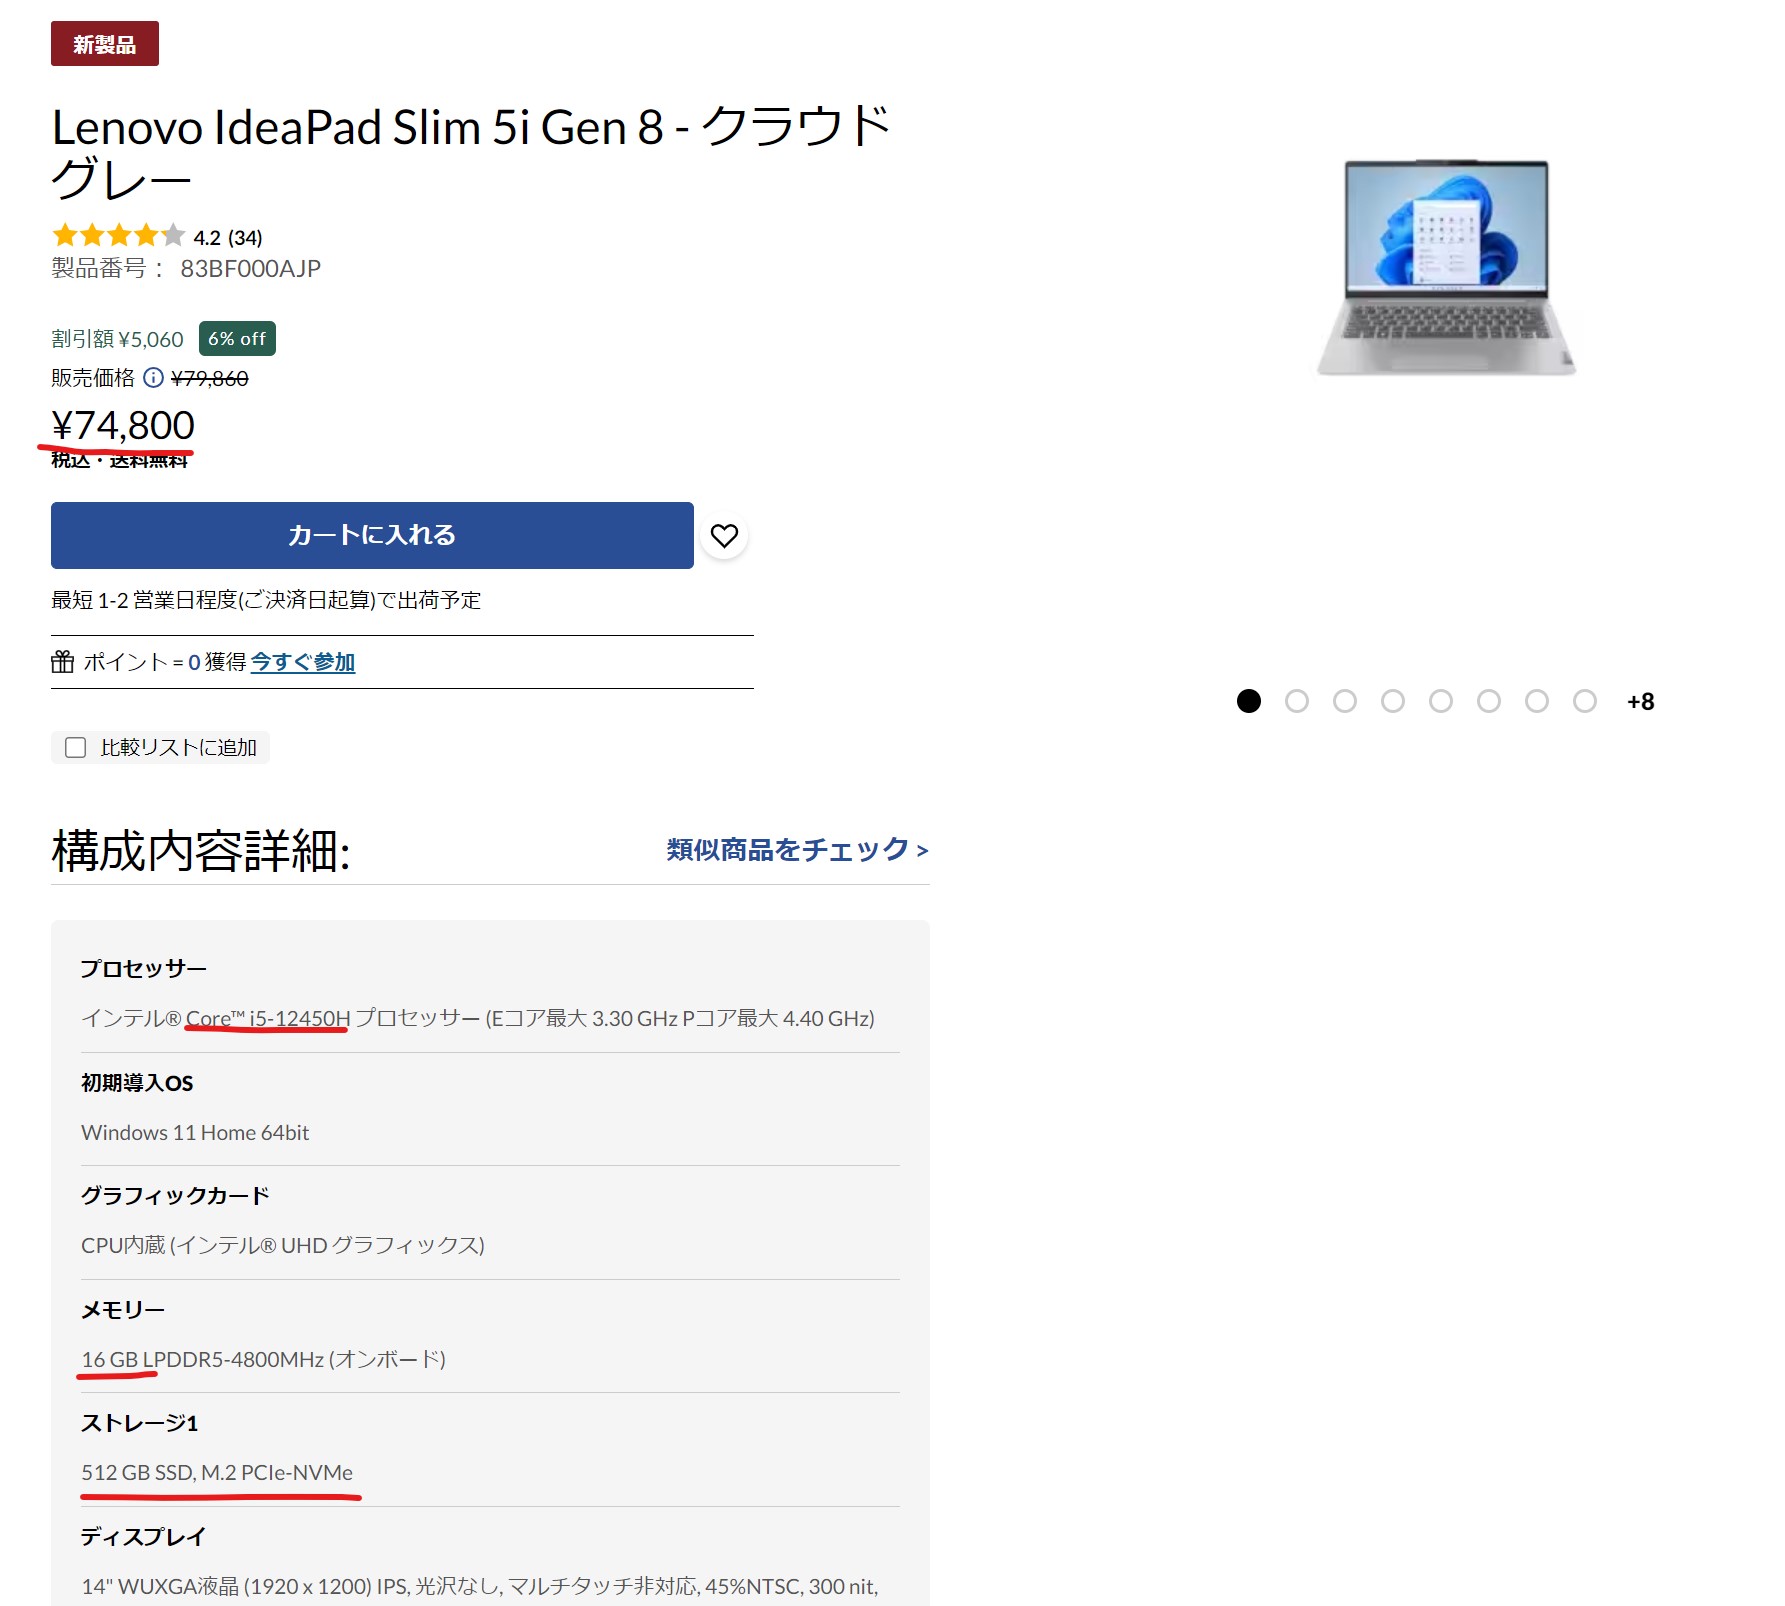Click 16 GB LPDDR5-4800MHz memory spec
This screenshot has width=1785, height=1606.
(x=264, y=1359)
